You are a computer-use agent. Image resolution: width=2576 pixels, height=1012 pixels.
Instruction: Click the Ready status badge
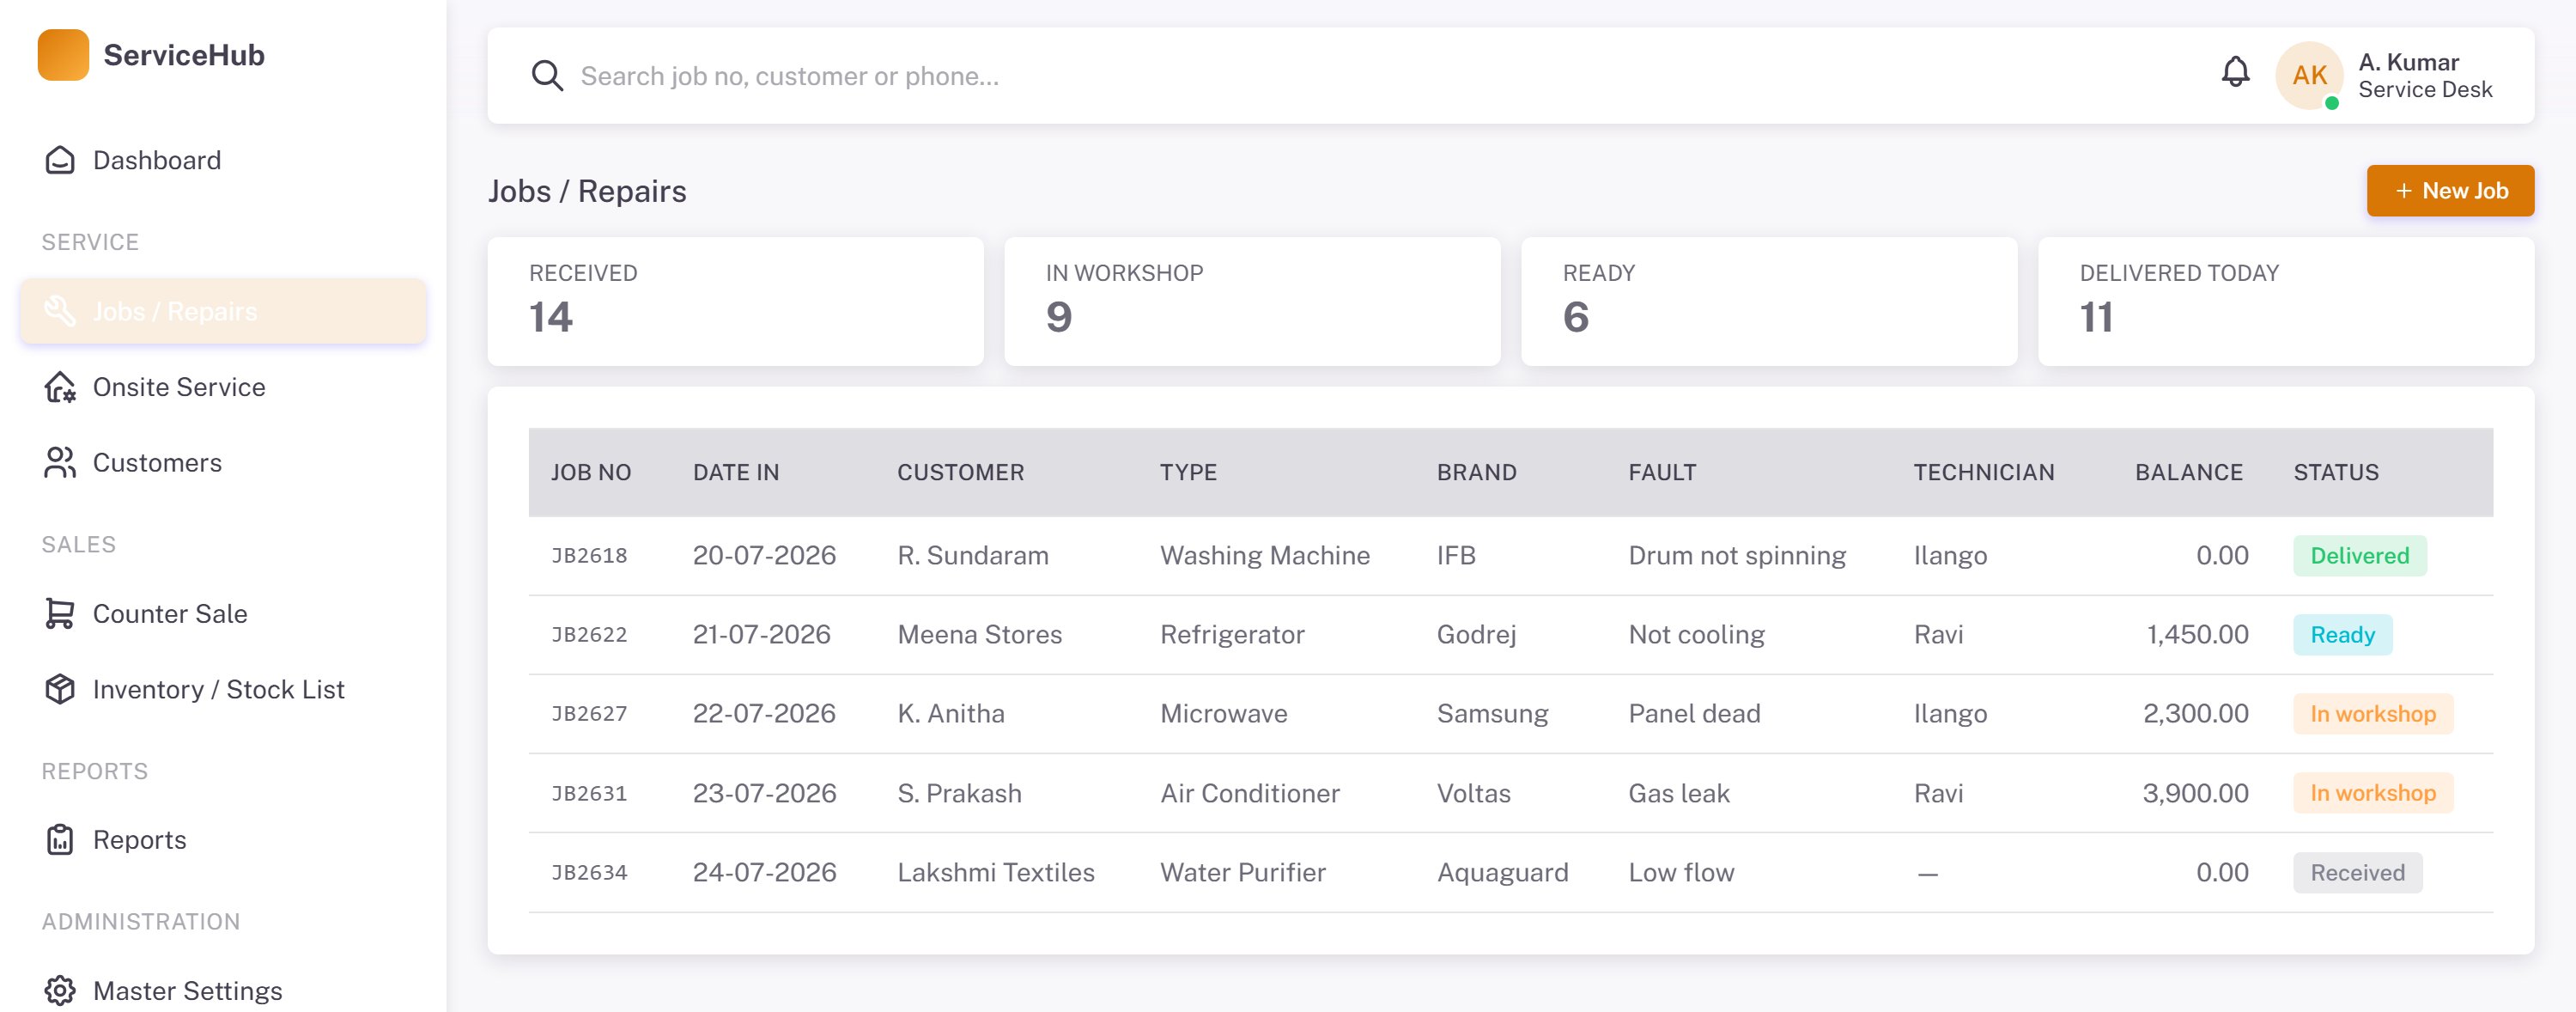[x=2342, y=635]
